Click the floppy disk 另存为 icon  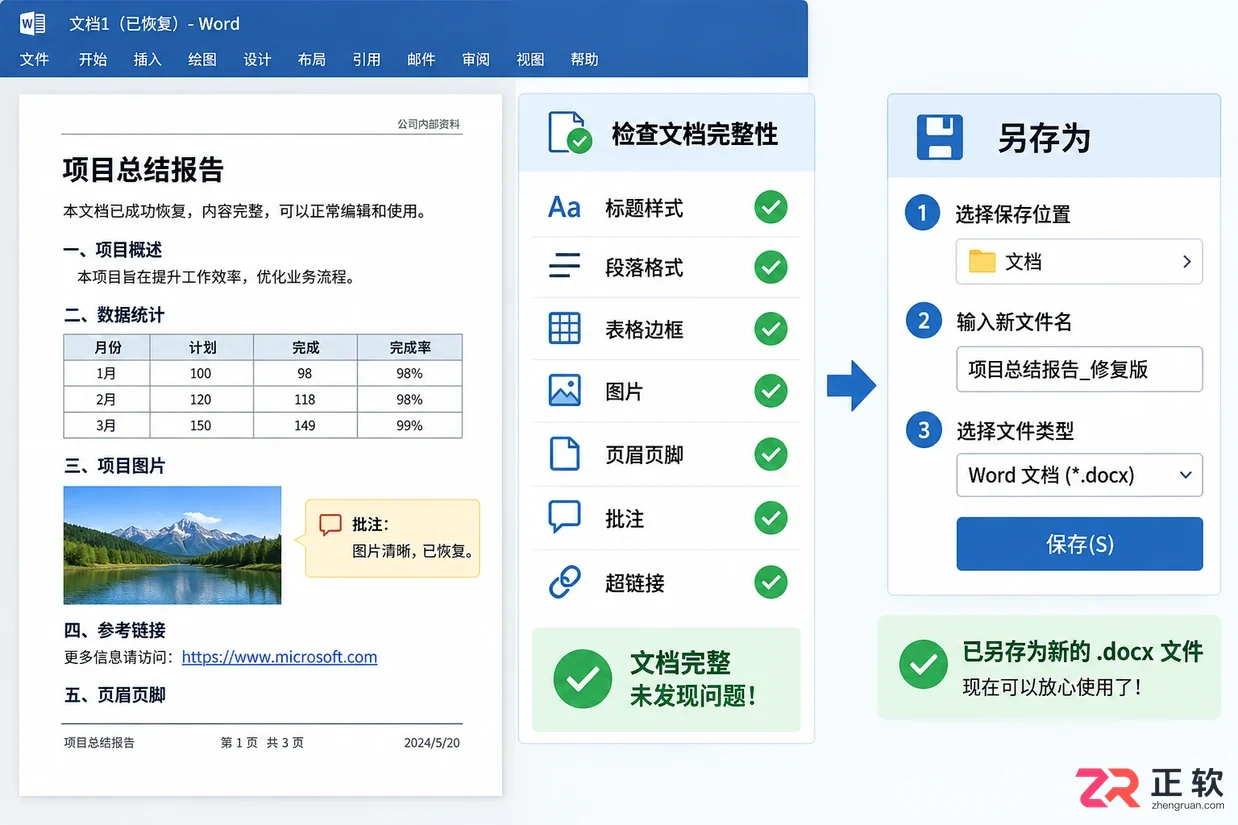point(940,137)
